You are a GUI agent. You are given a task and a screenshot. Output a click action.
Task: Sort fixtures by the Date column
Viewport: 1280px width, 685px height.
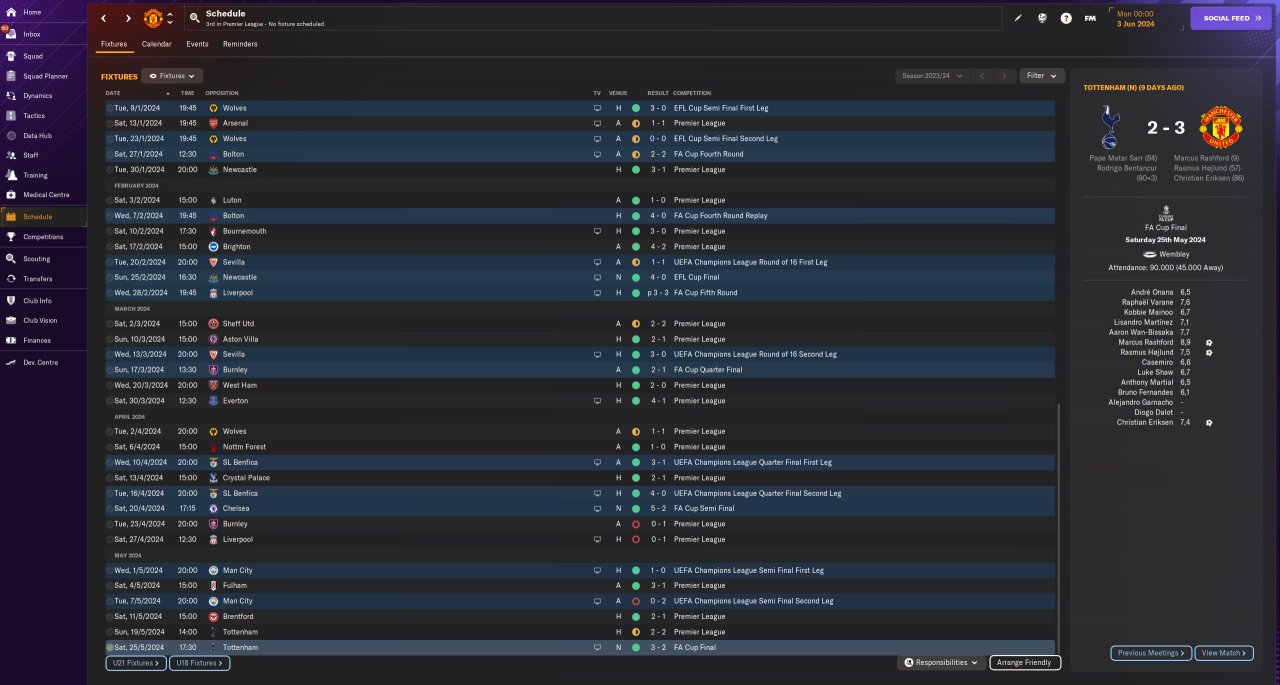tap(113, 93)
